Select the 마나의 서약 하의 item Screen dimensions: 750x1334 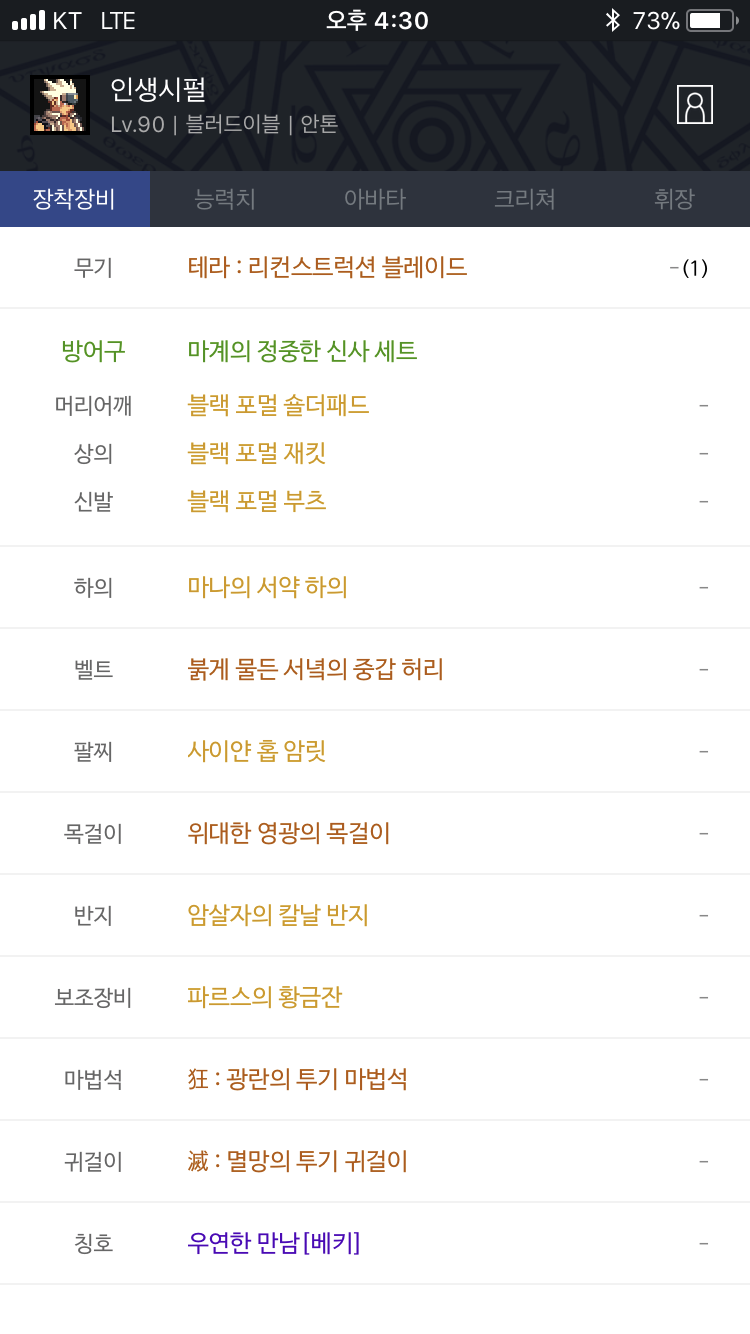coord(267,587)
